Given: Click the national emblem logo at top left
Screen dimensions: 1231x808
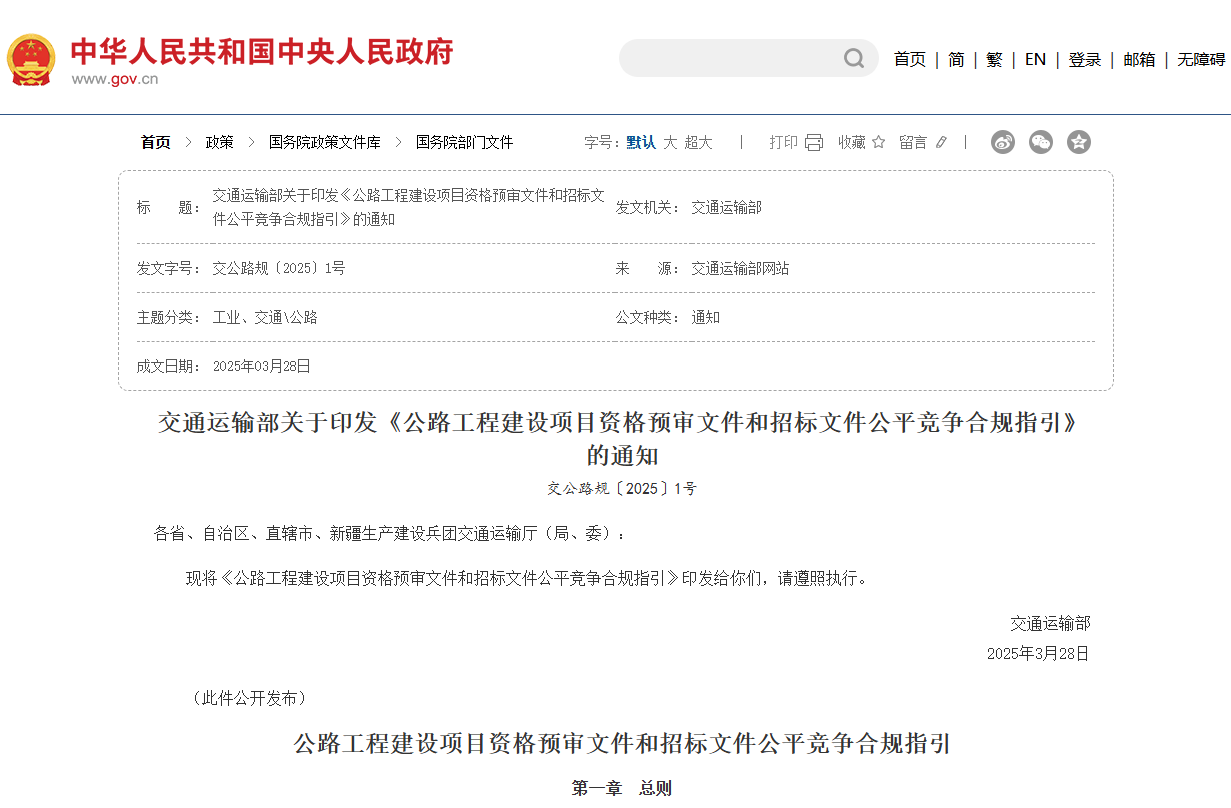Looking at the screenshot, I should (33, 59).
